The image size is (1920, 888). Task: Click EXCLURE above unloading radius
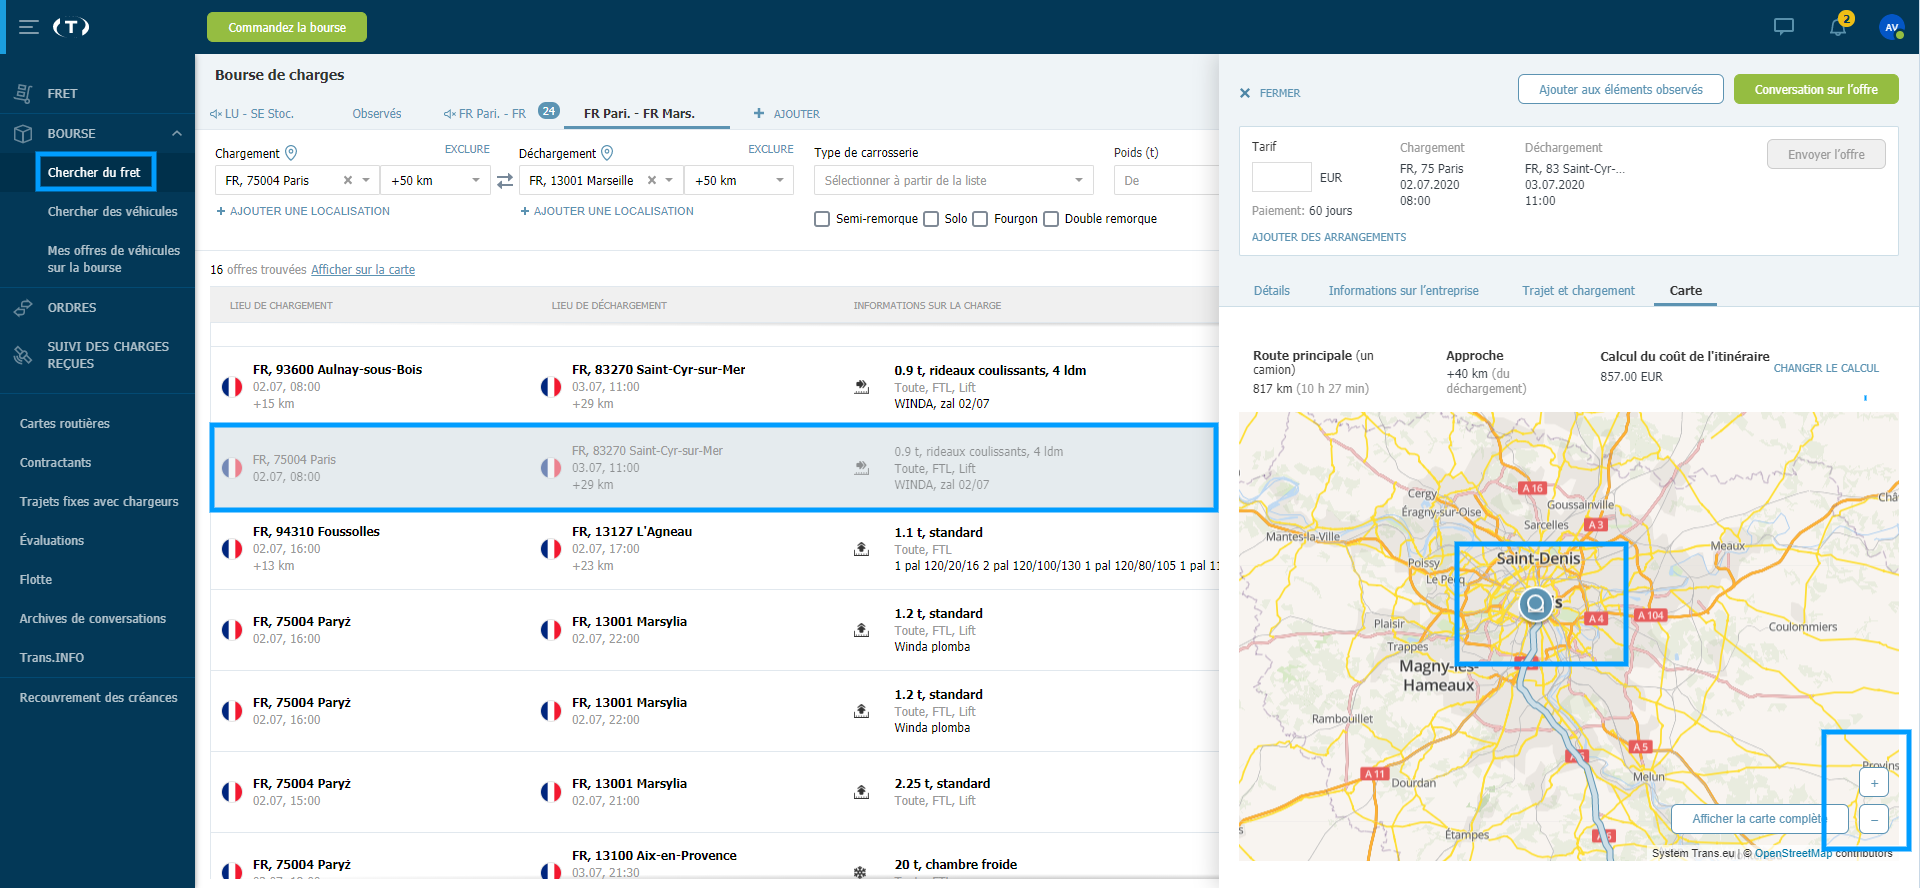771,149
